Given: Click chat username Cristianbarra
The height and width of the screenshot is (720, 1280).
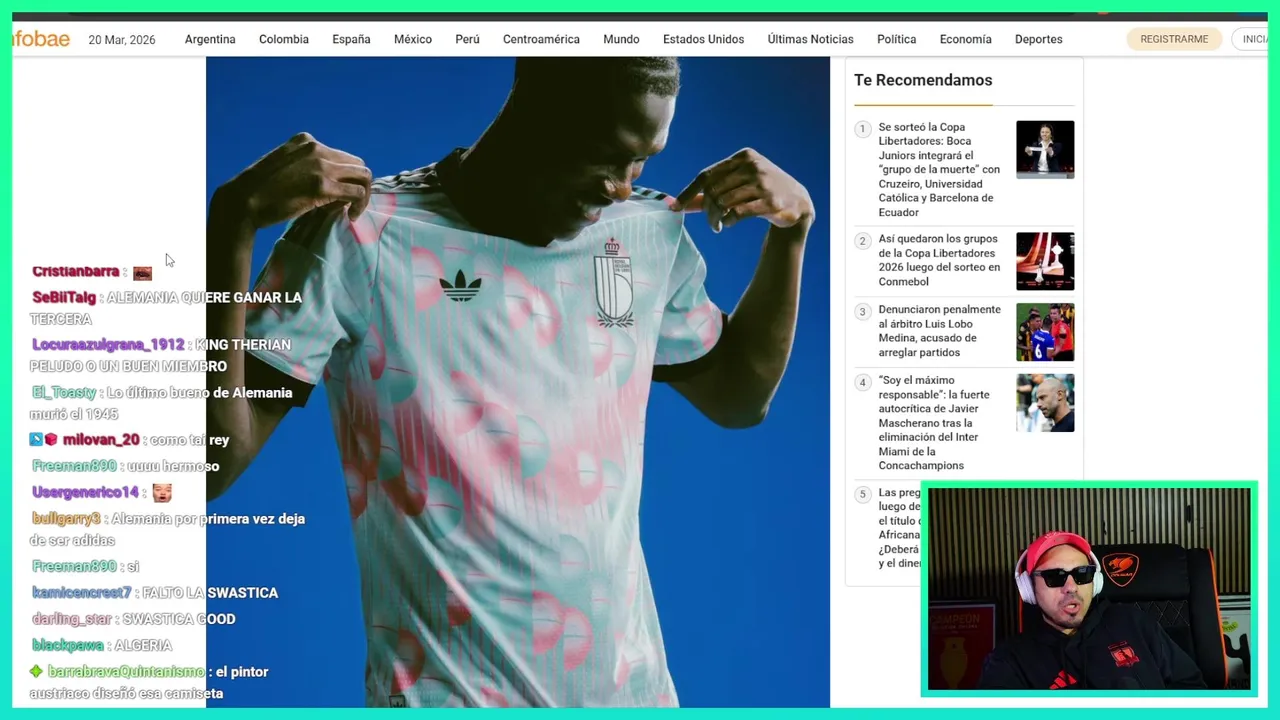Looking at the screenshot, I should tap(76, 272).
